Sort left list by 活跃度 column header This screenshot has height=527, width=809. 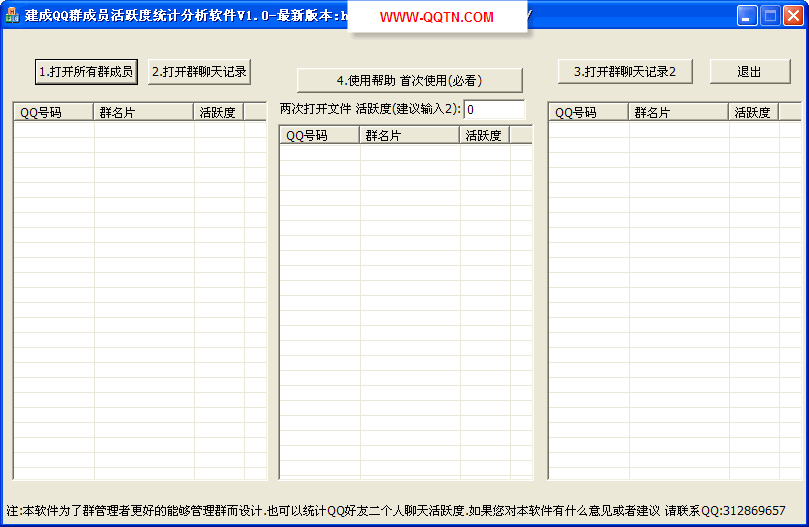[x=219, y=112]
